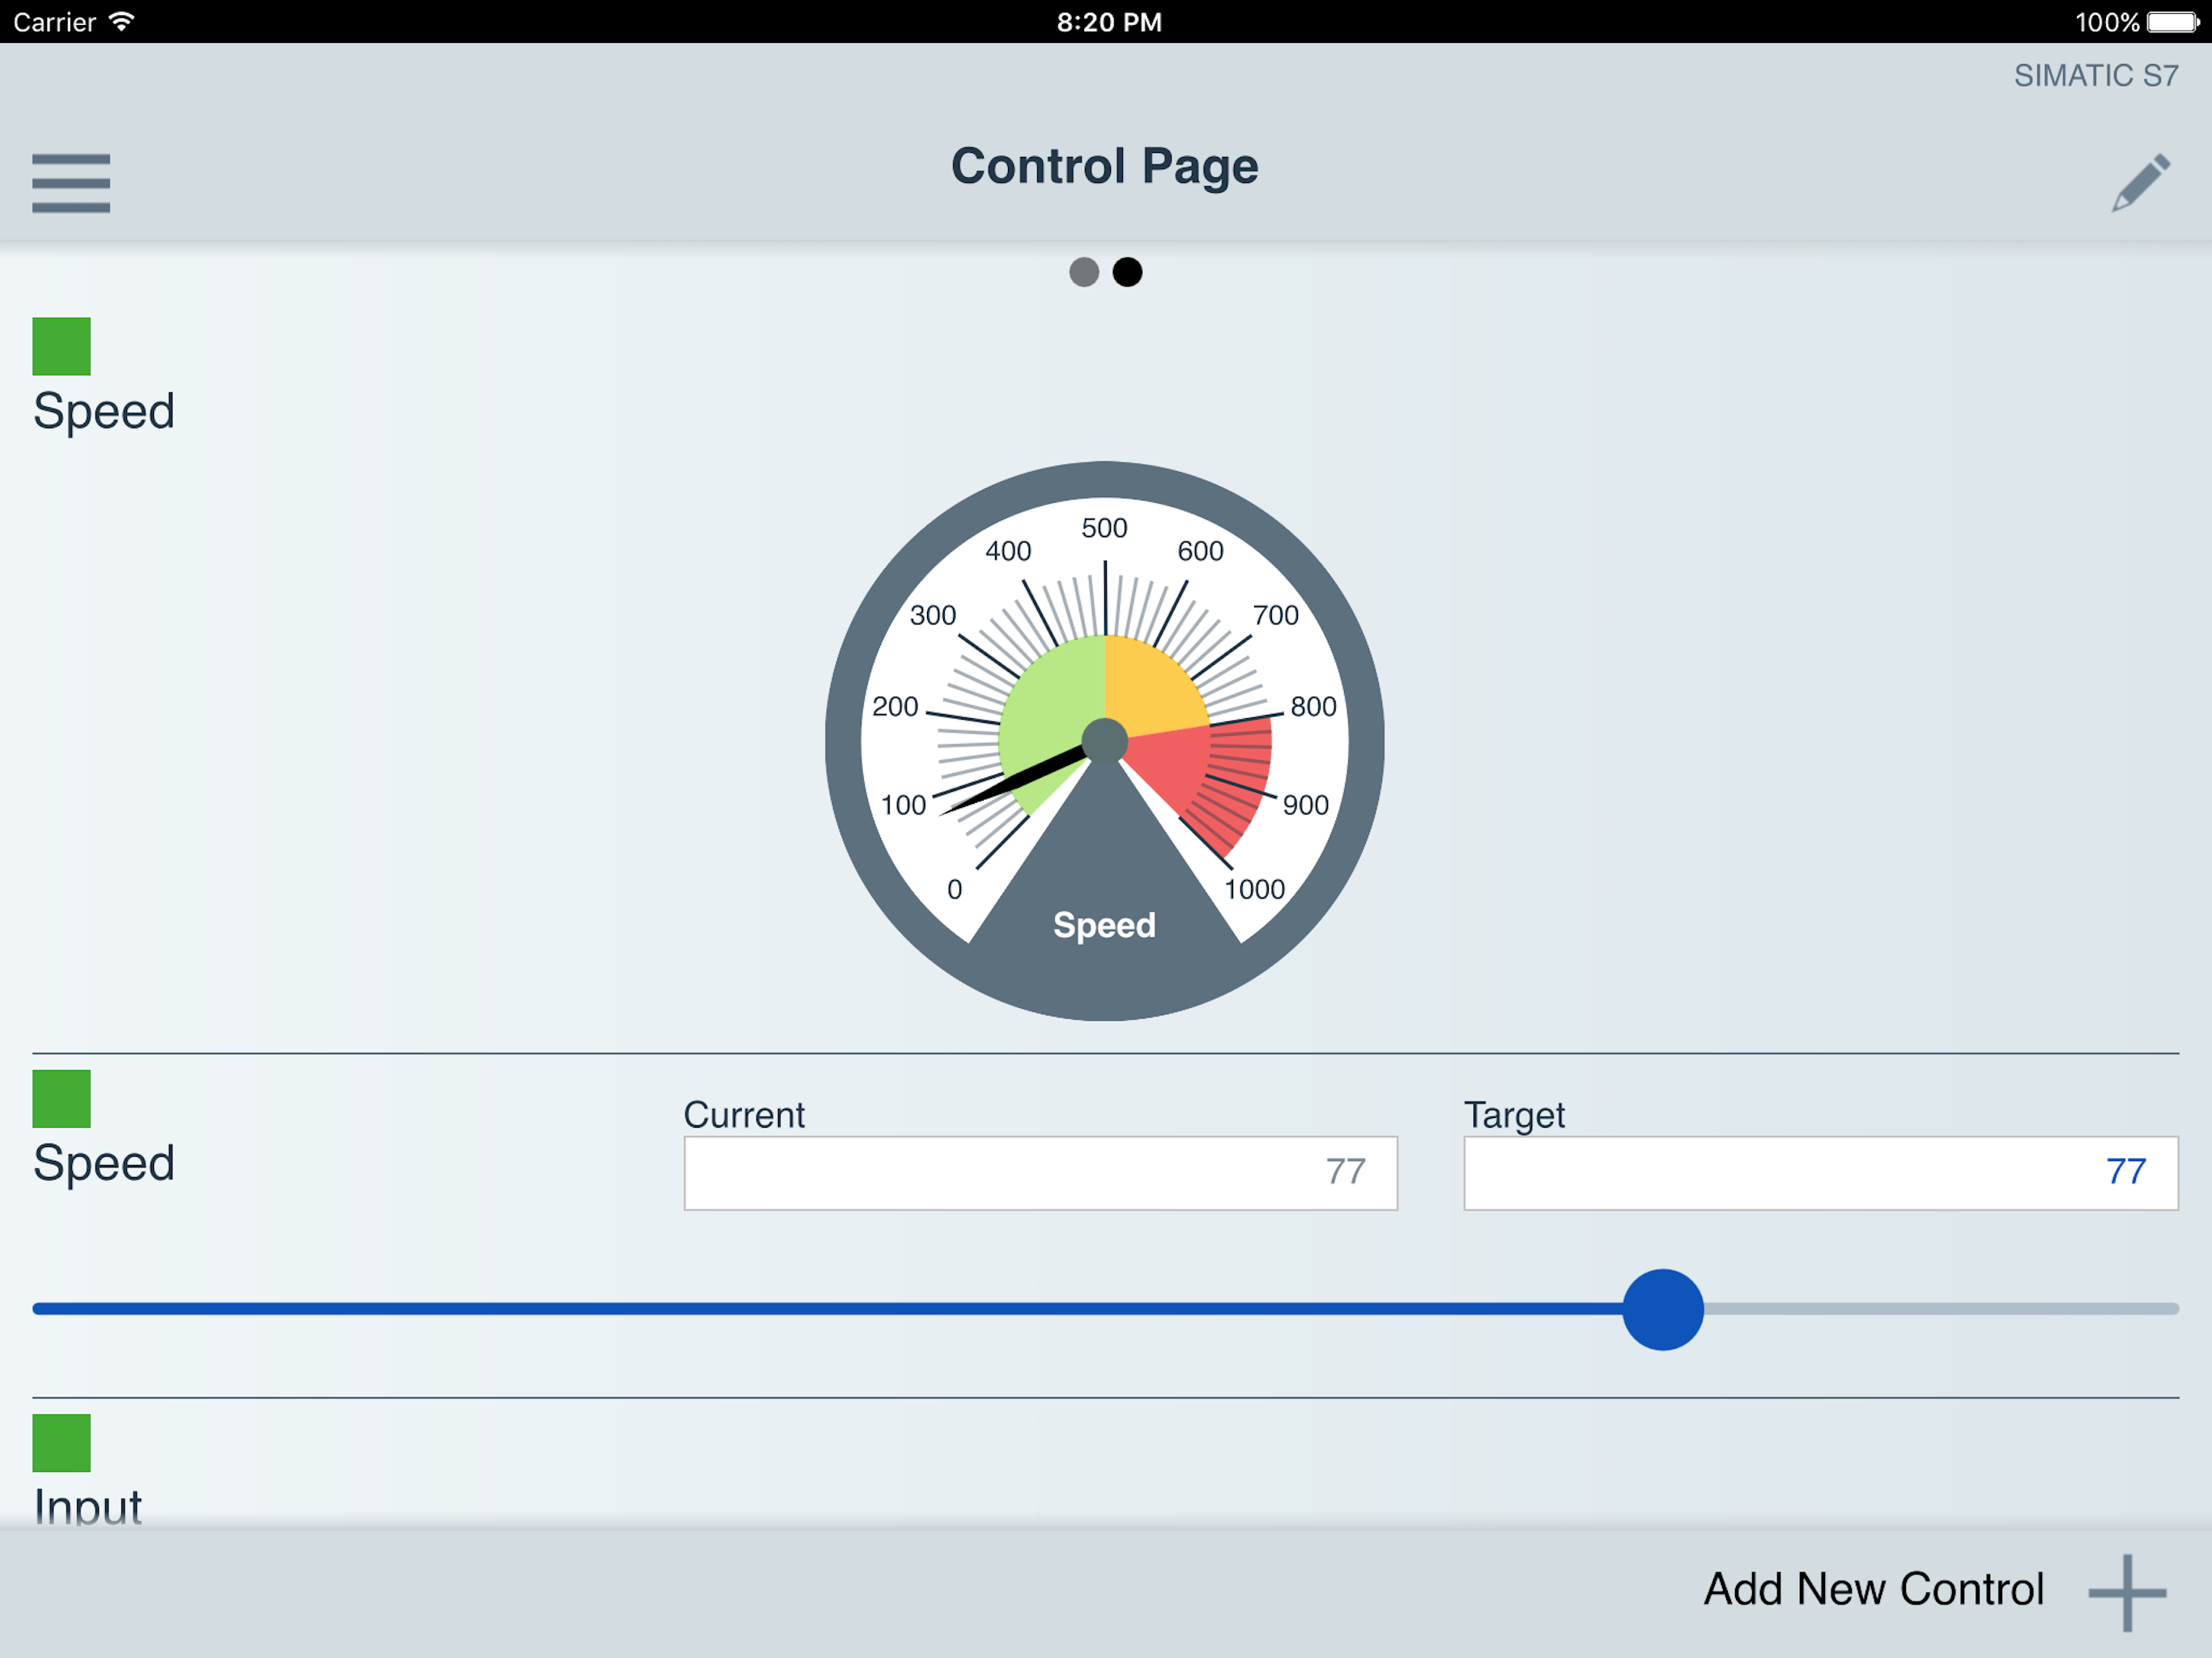Select the second page indicator dot
The width and height of the screenshot is (2212, 1658).
1127,272
